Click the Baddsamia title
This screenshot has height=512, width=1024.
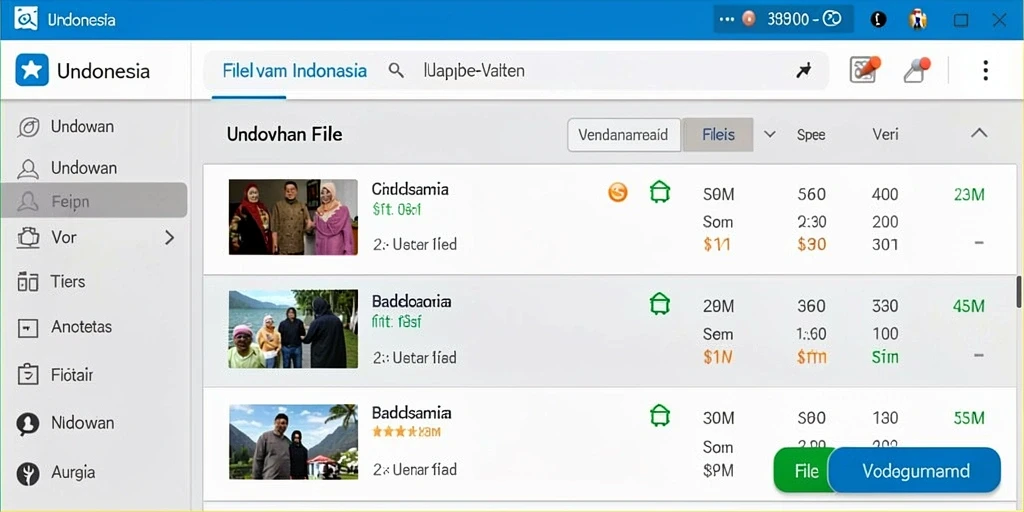pyautogui.click(x=411, y=413)
